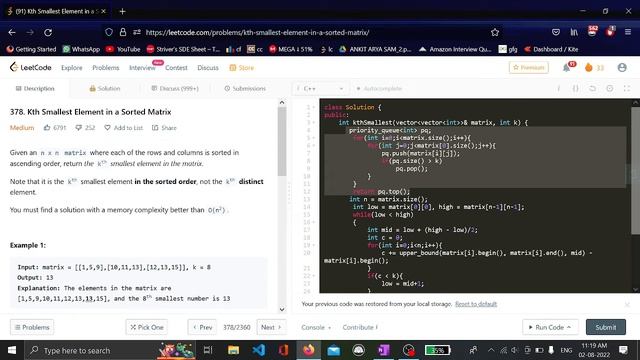Click the curly braces format icon
Screen dimensions: 640x360
[576, 89]
